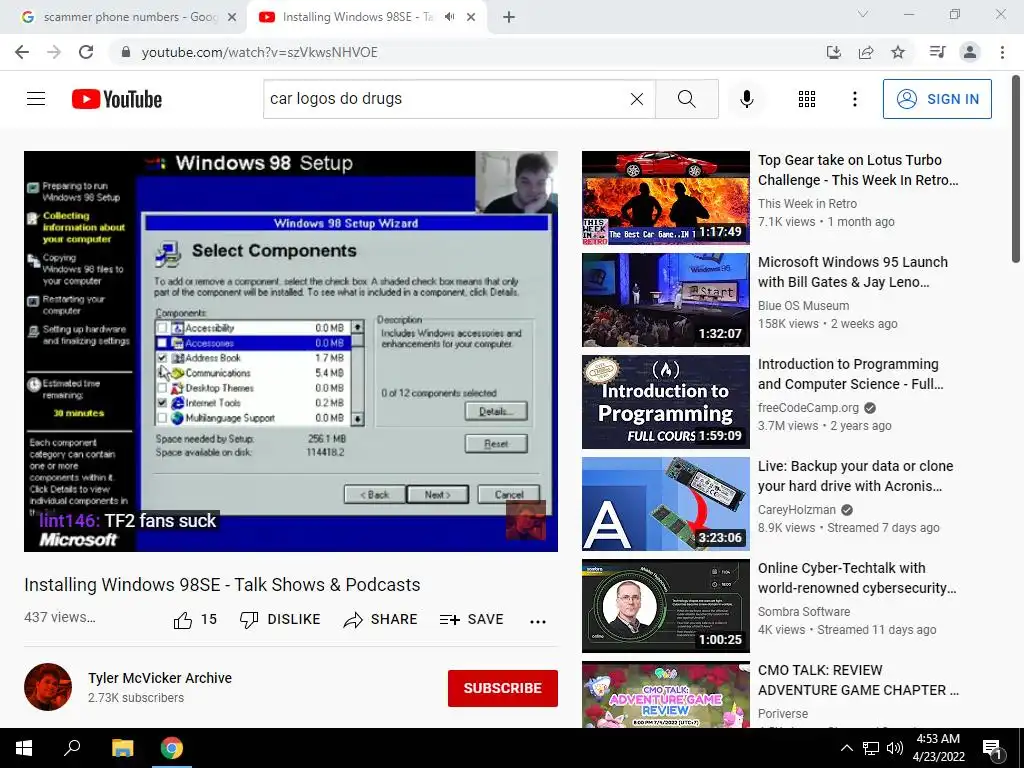Image resolution: width=1024 pixels, height=768 pixels.
Task: Open the notification center icon
Action: [992, 749]
